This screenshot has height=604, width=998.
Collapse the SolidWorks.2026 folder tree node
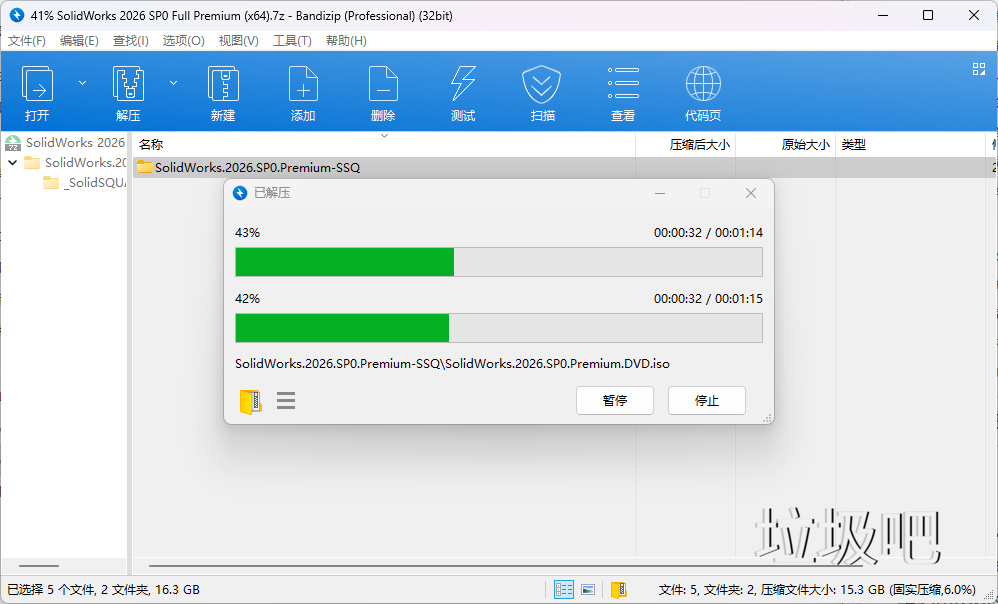coord(13,162)
